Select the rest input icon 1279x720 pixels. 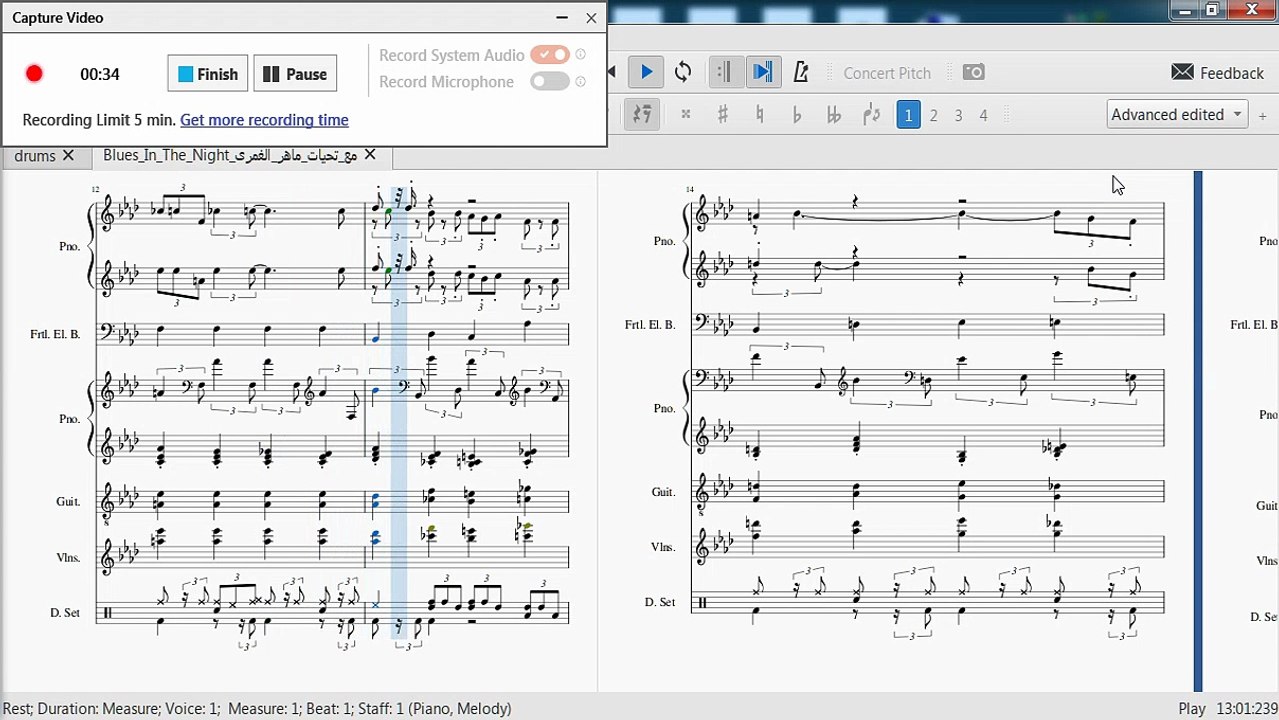[x=641, y=115]
